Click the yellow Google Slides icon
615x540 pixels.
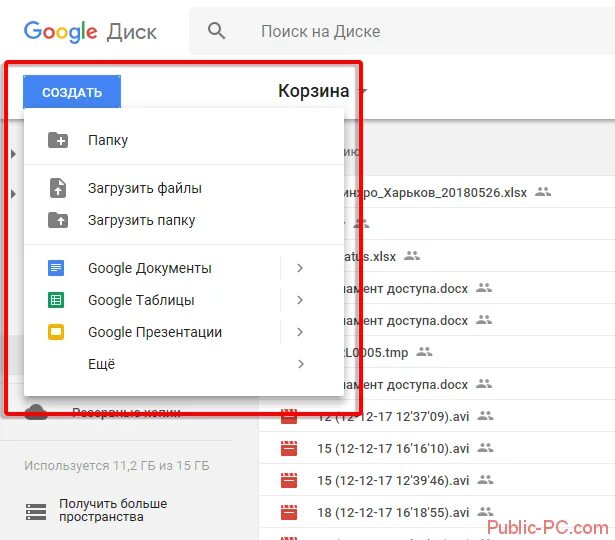(x=56, y=332)
